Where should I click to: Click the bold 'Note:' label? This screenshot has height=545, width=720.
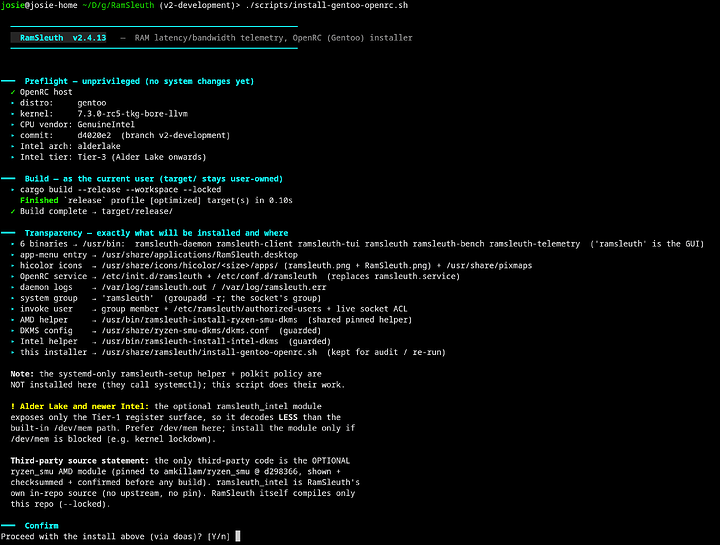coord(22,374)
